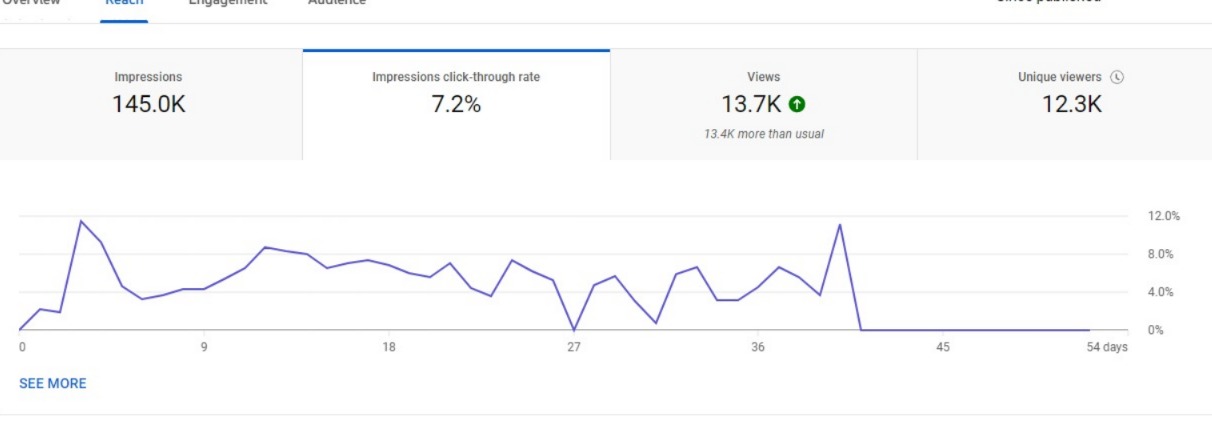Click the flat zero line near day 45
The image size is (1212, 424).
943,330
